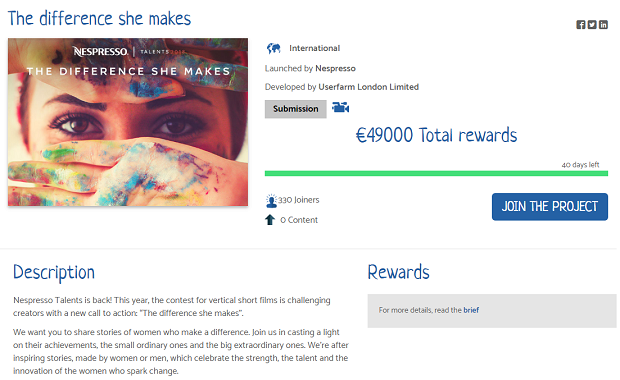Viewport: 620px width, 380px height.
Task: Click the International globe icon
Action: point(274,48)
